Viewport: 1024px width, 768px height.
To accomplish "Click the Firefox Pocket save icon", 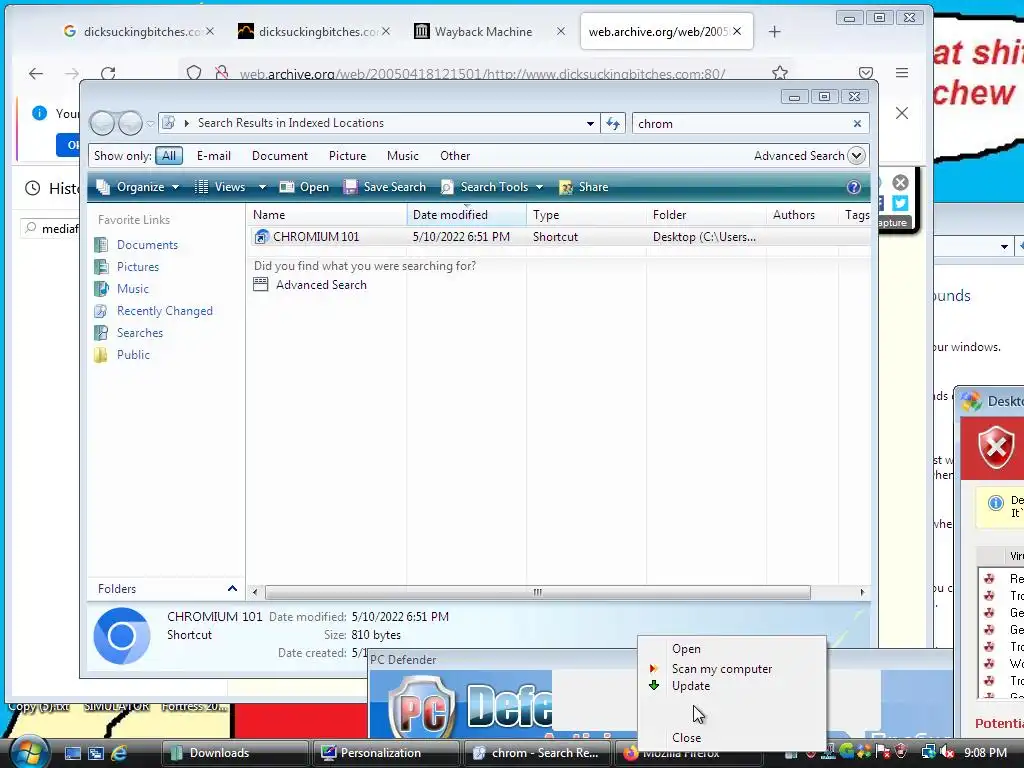I will (x=866, y=72).
